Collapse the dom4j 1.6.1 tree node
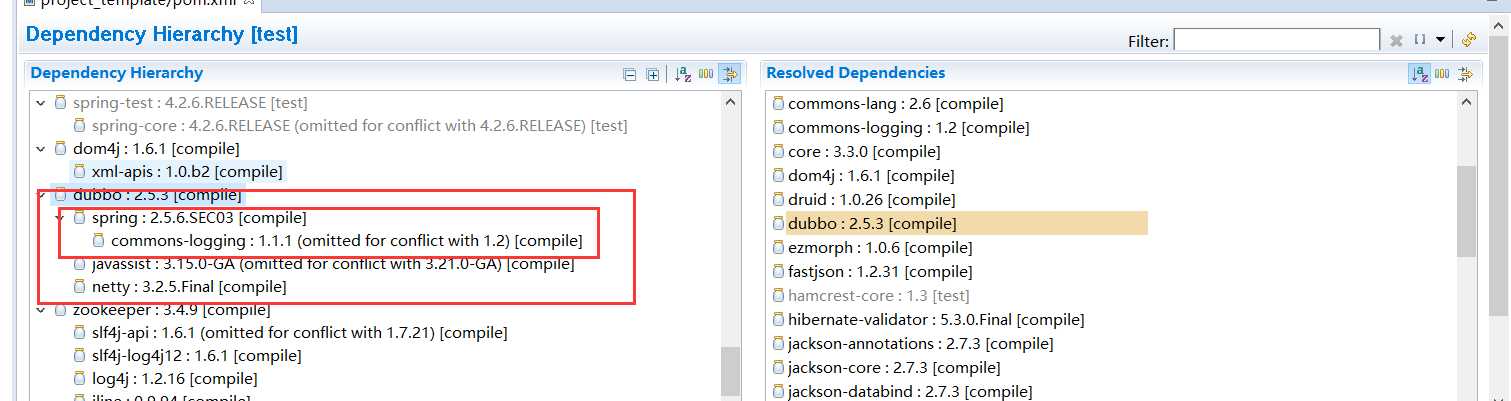This screenshot has height=401, width=1511. [40, 149]
